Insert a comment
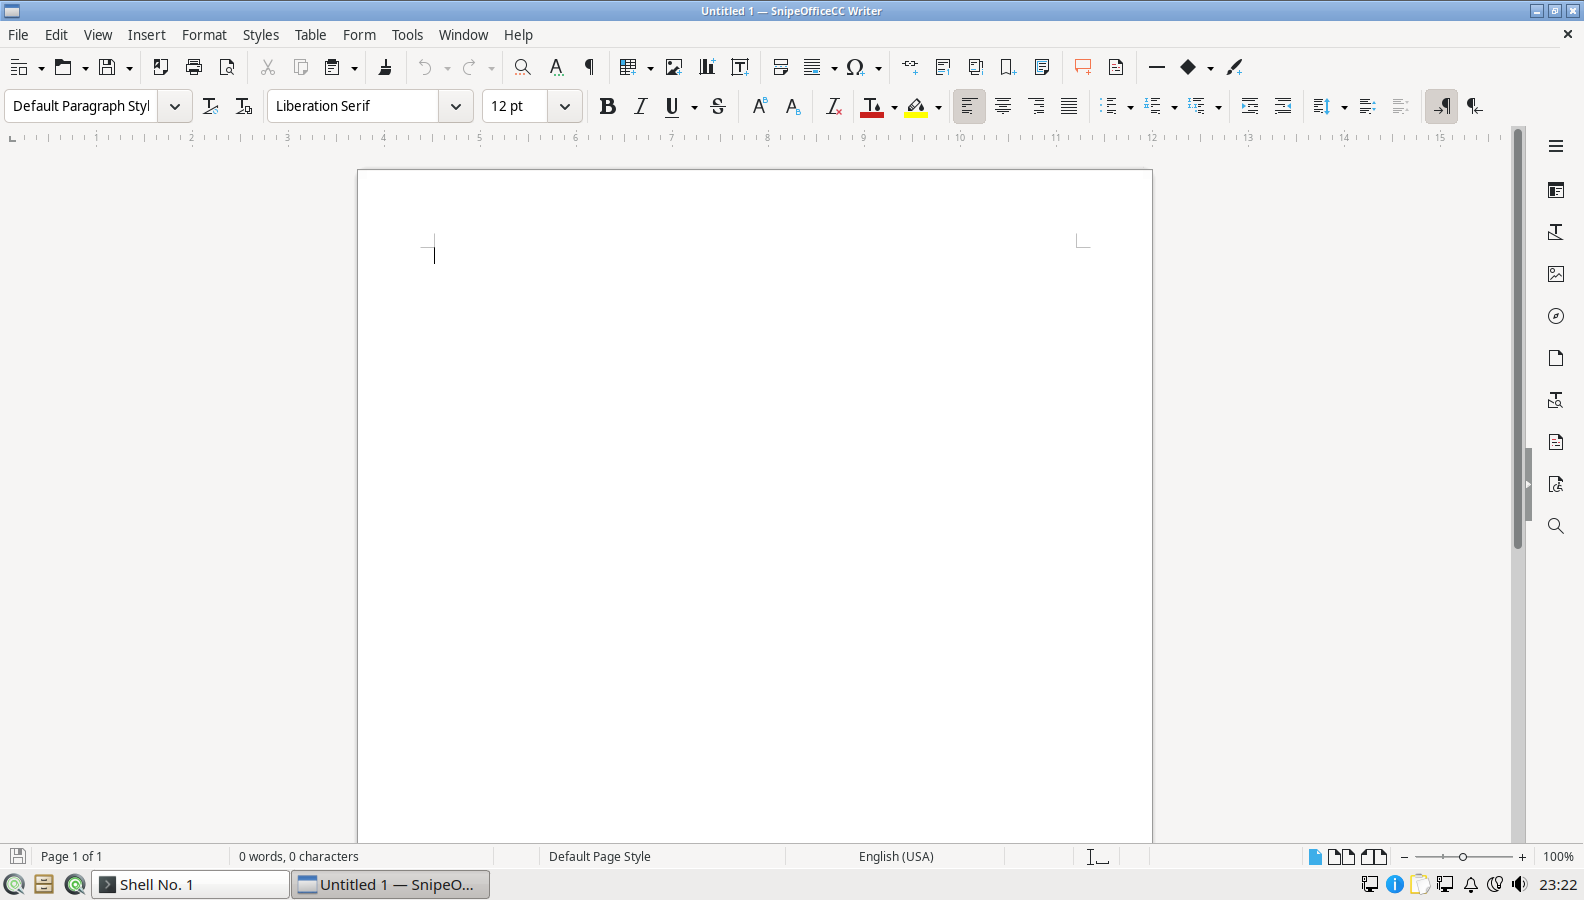The height and width of the screenshot is (900, 1584). (1083, 67)
